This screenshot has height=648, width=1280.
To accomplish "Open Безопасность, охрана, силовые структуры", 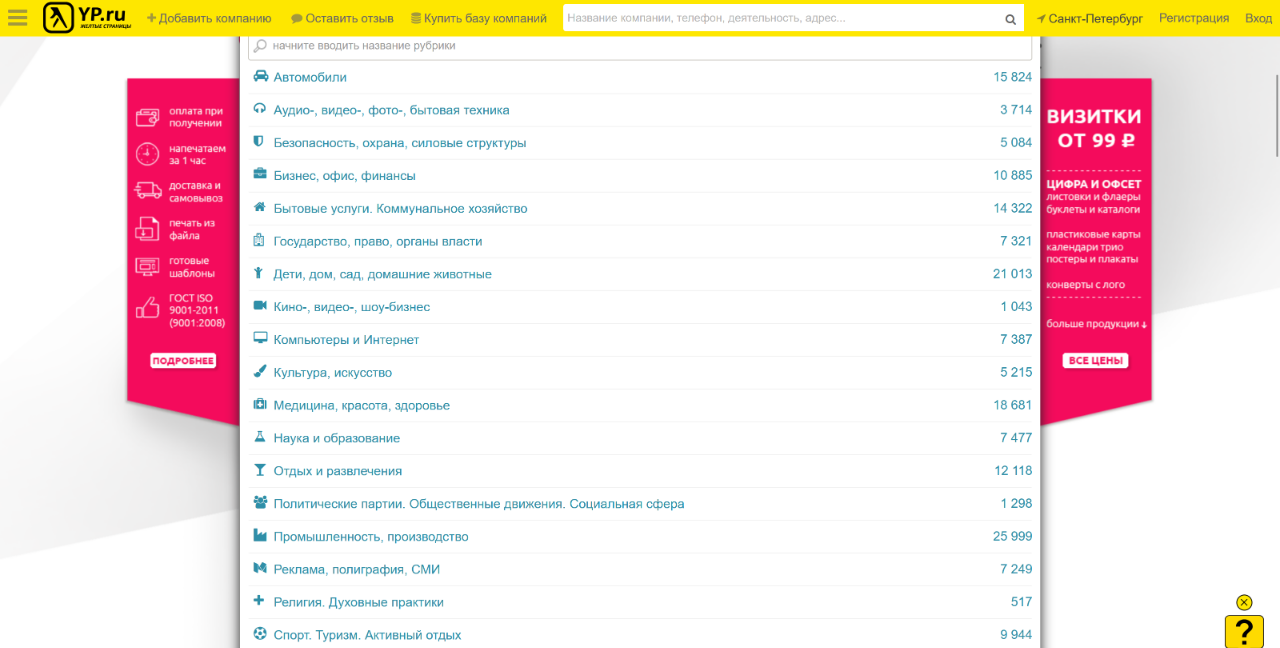I will click(x=400, y=143).
